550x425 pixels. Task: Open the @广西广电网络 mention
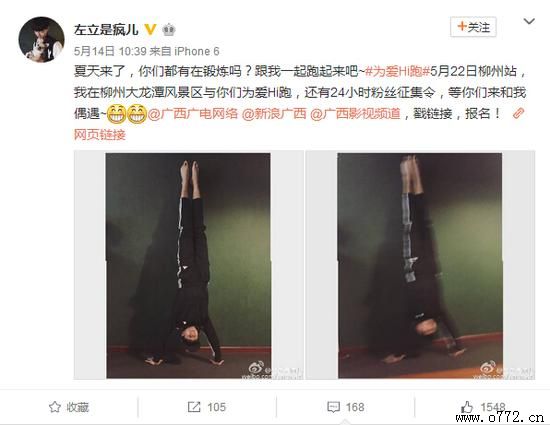193,114
